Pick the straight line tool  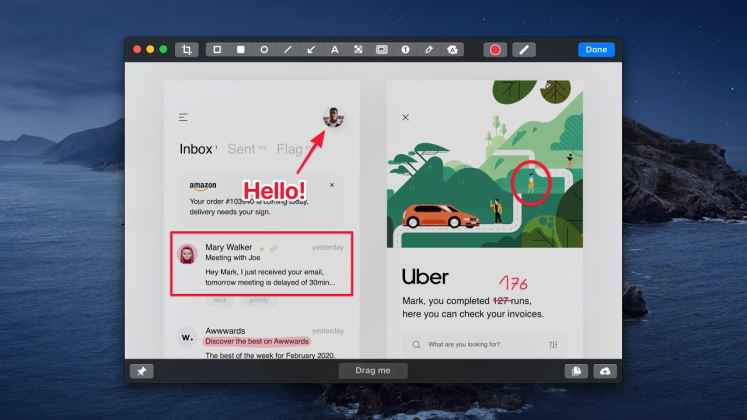(x=288, y=49)
